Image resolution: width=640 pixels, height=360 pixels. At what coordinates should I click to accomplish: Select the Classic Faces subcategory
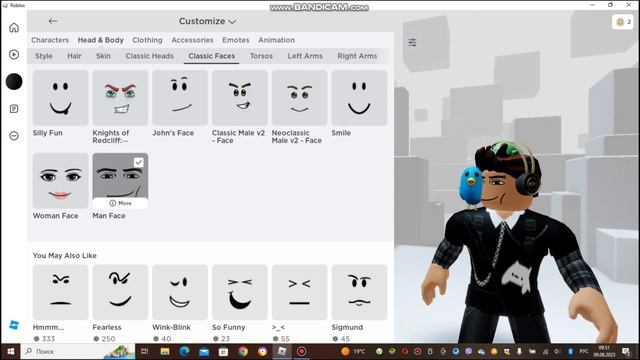[211, 56]
